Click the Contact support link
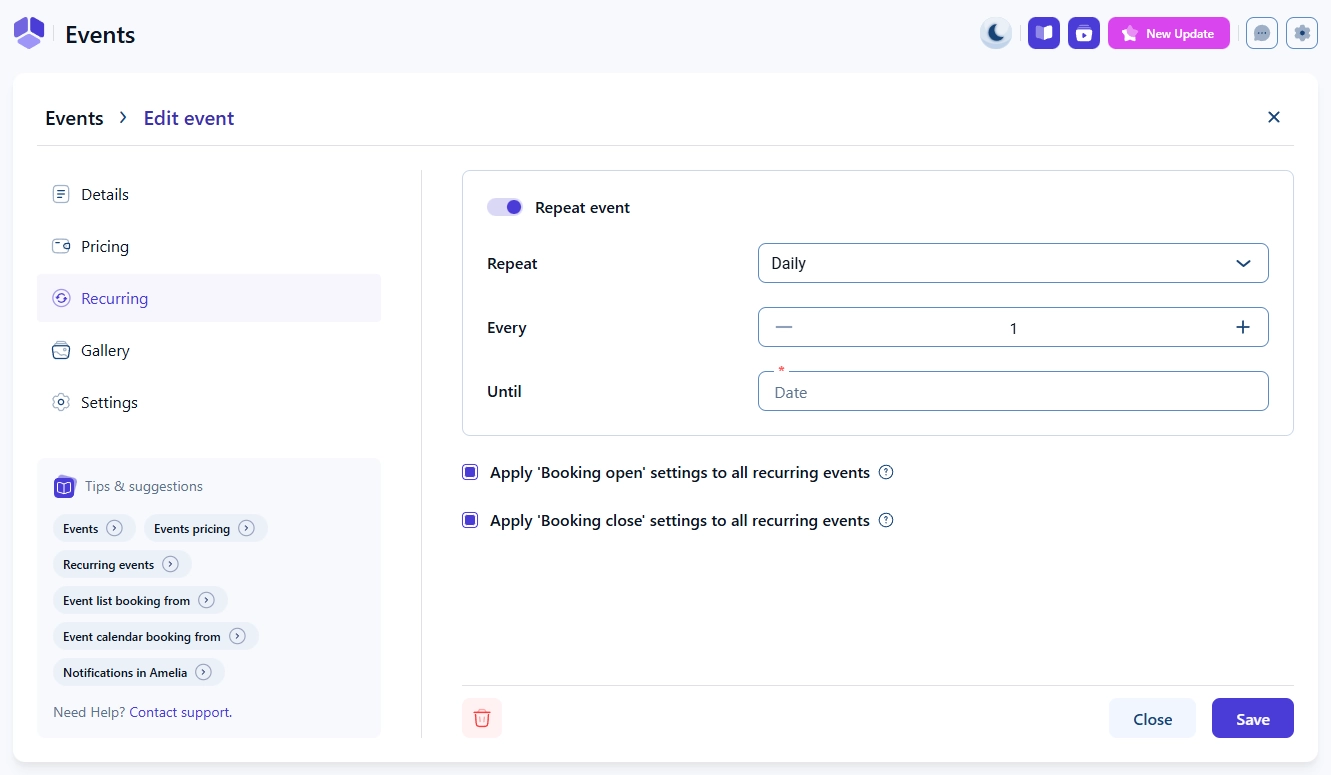The height and width of the screenshot is (775, 1331). tap(180, 712)
